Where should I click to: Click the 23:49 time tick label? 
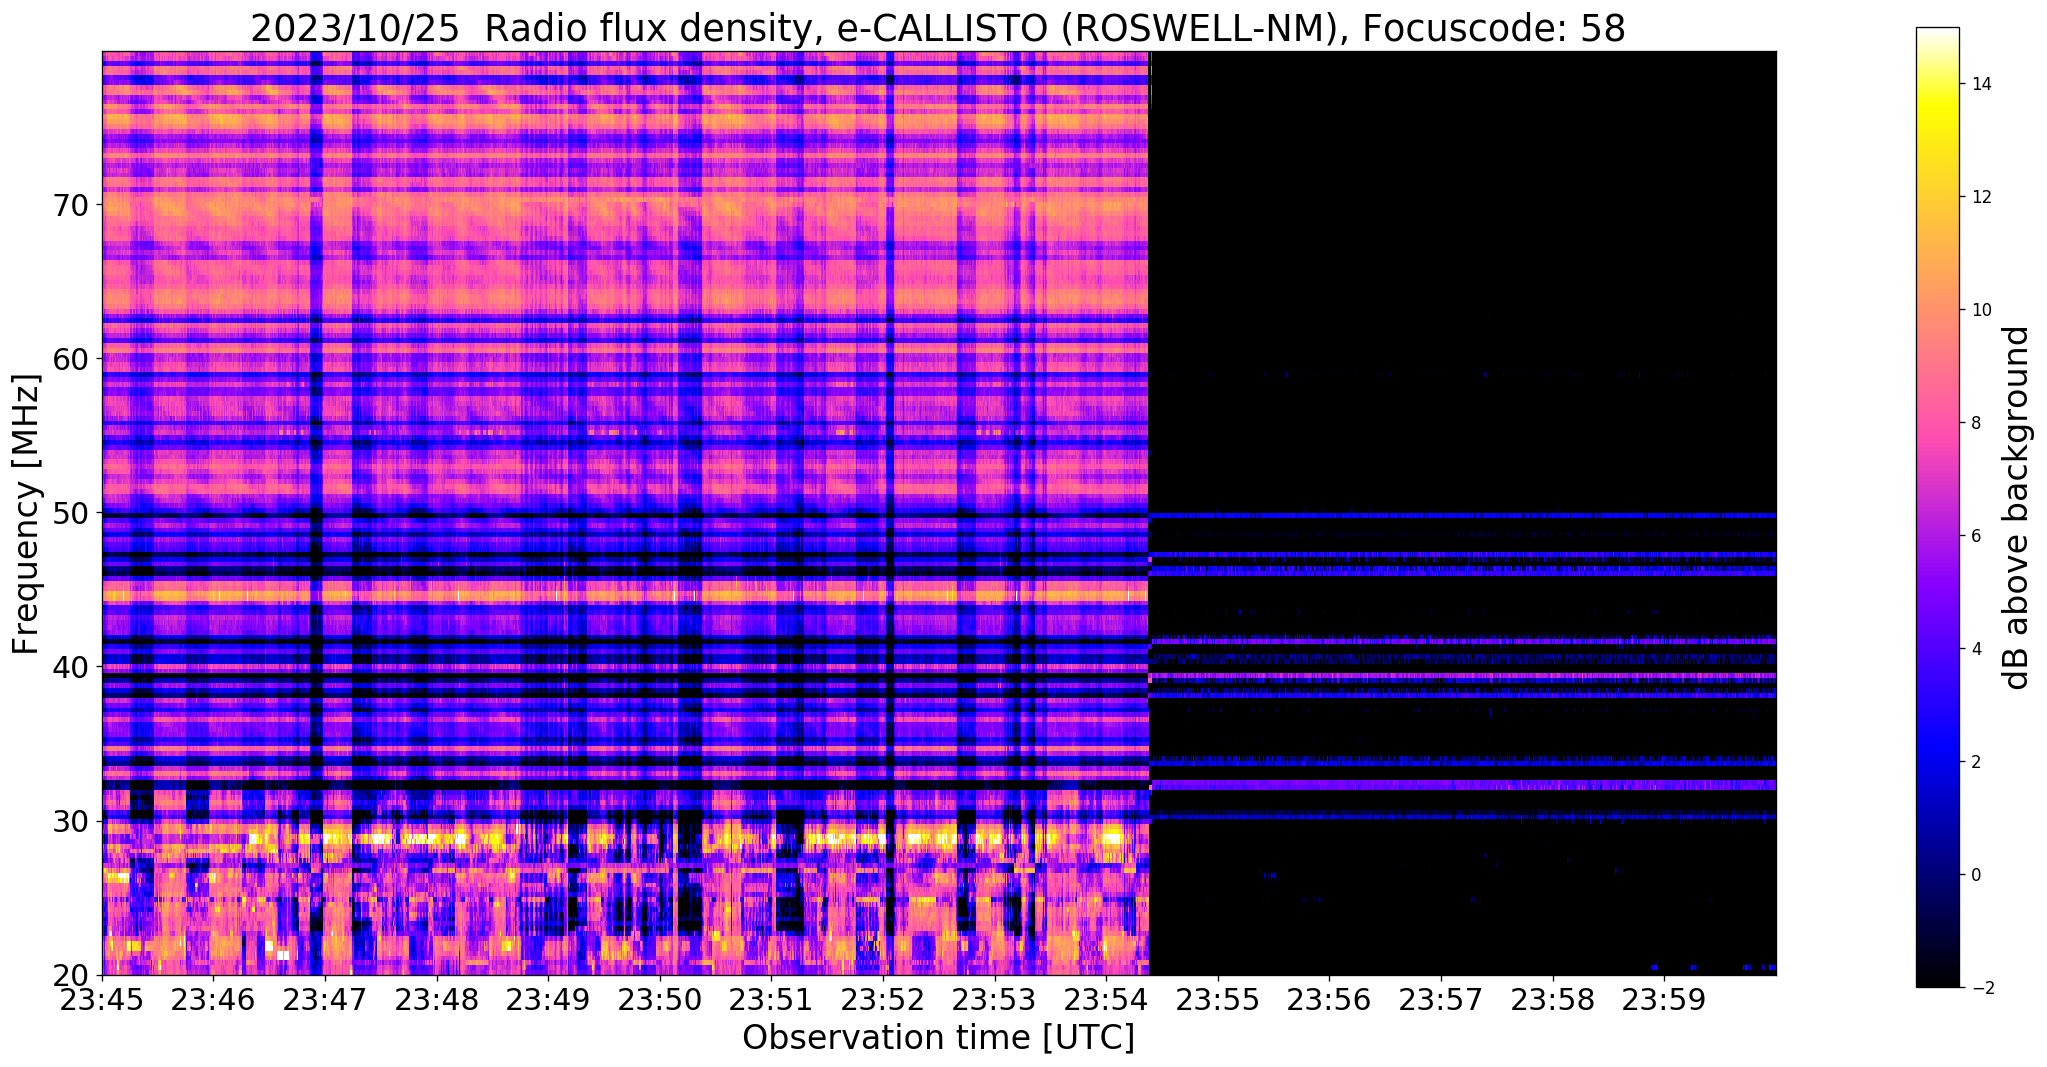pyautogui.click(x=548, y=1000)
